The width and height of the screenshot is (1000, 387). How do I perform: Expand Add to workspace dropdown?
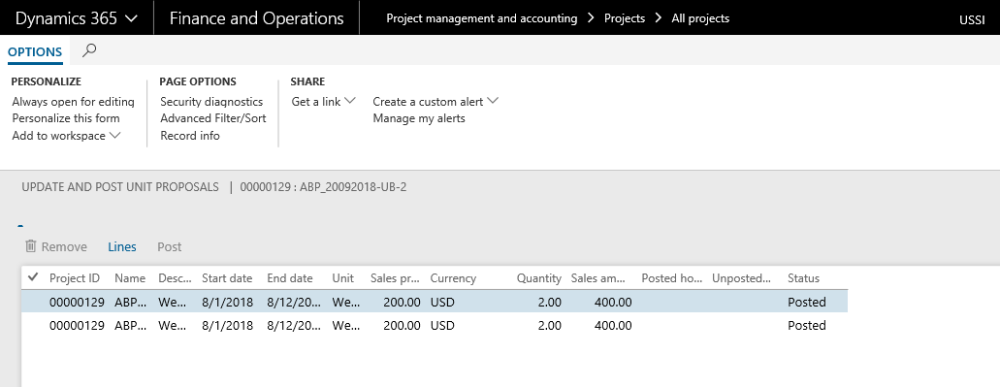point(115,135)
